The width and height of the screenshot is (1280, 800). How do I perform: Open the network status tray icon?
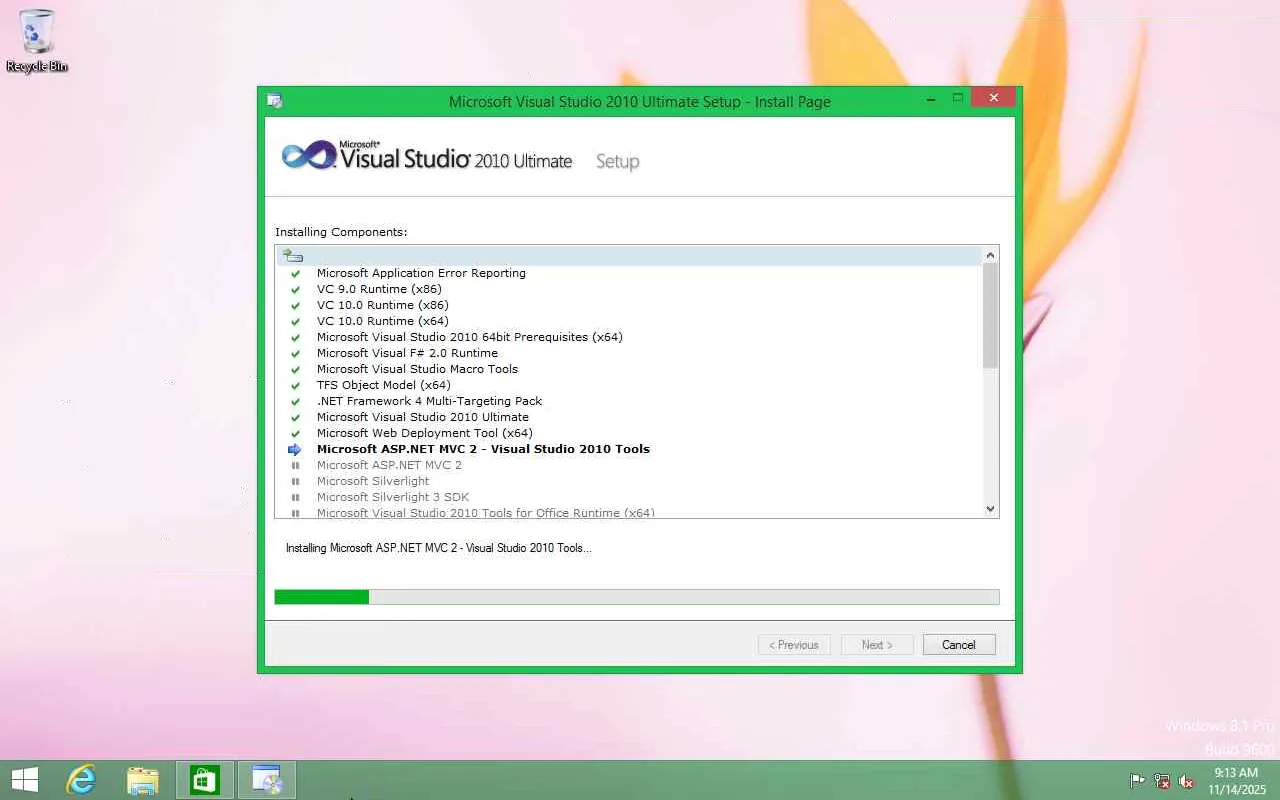tap(1162, 781)
